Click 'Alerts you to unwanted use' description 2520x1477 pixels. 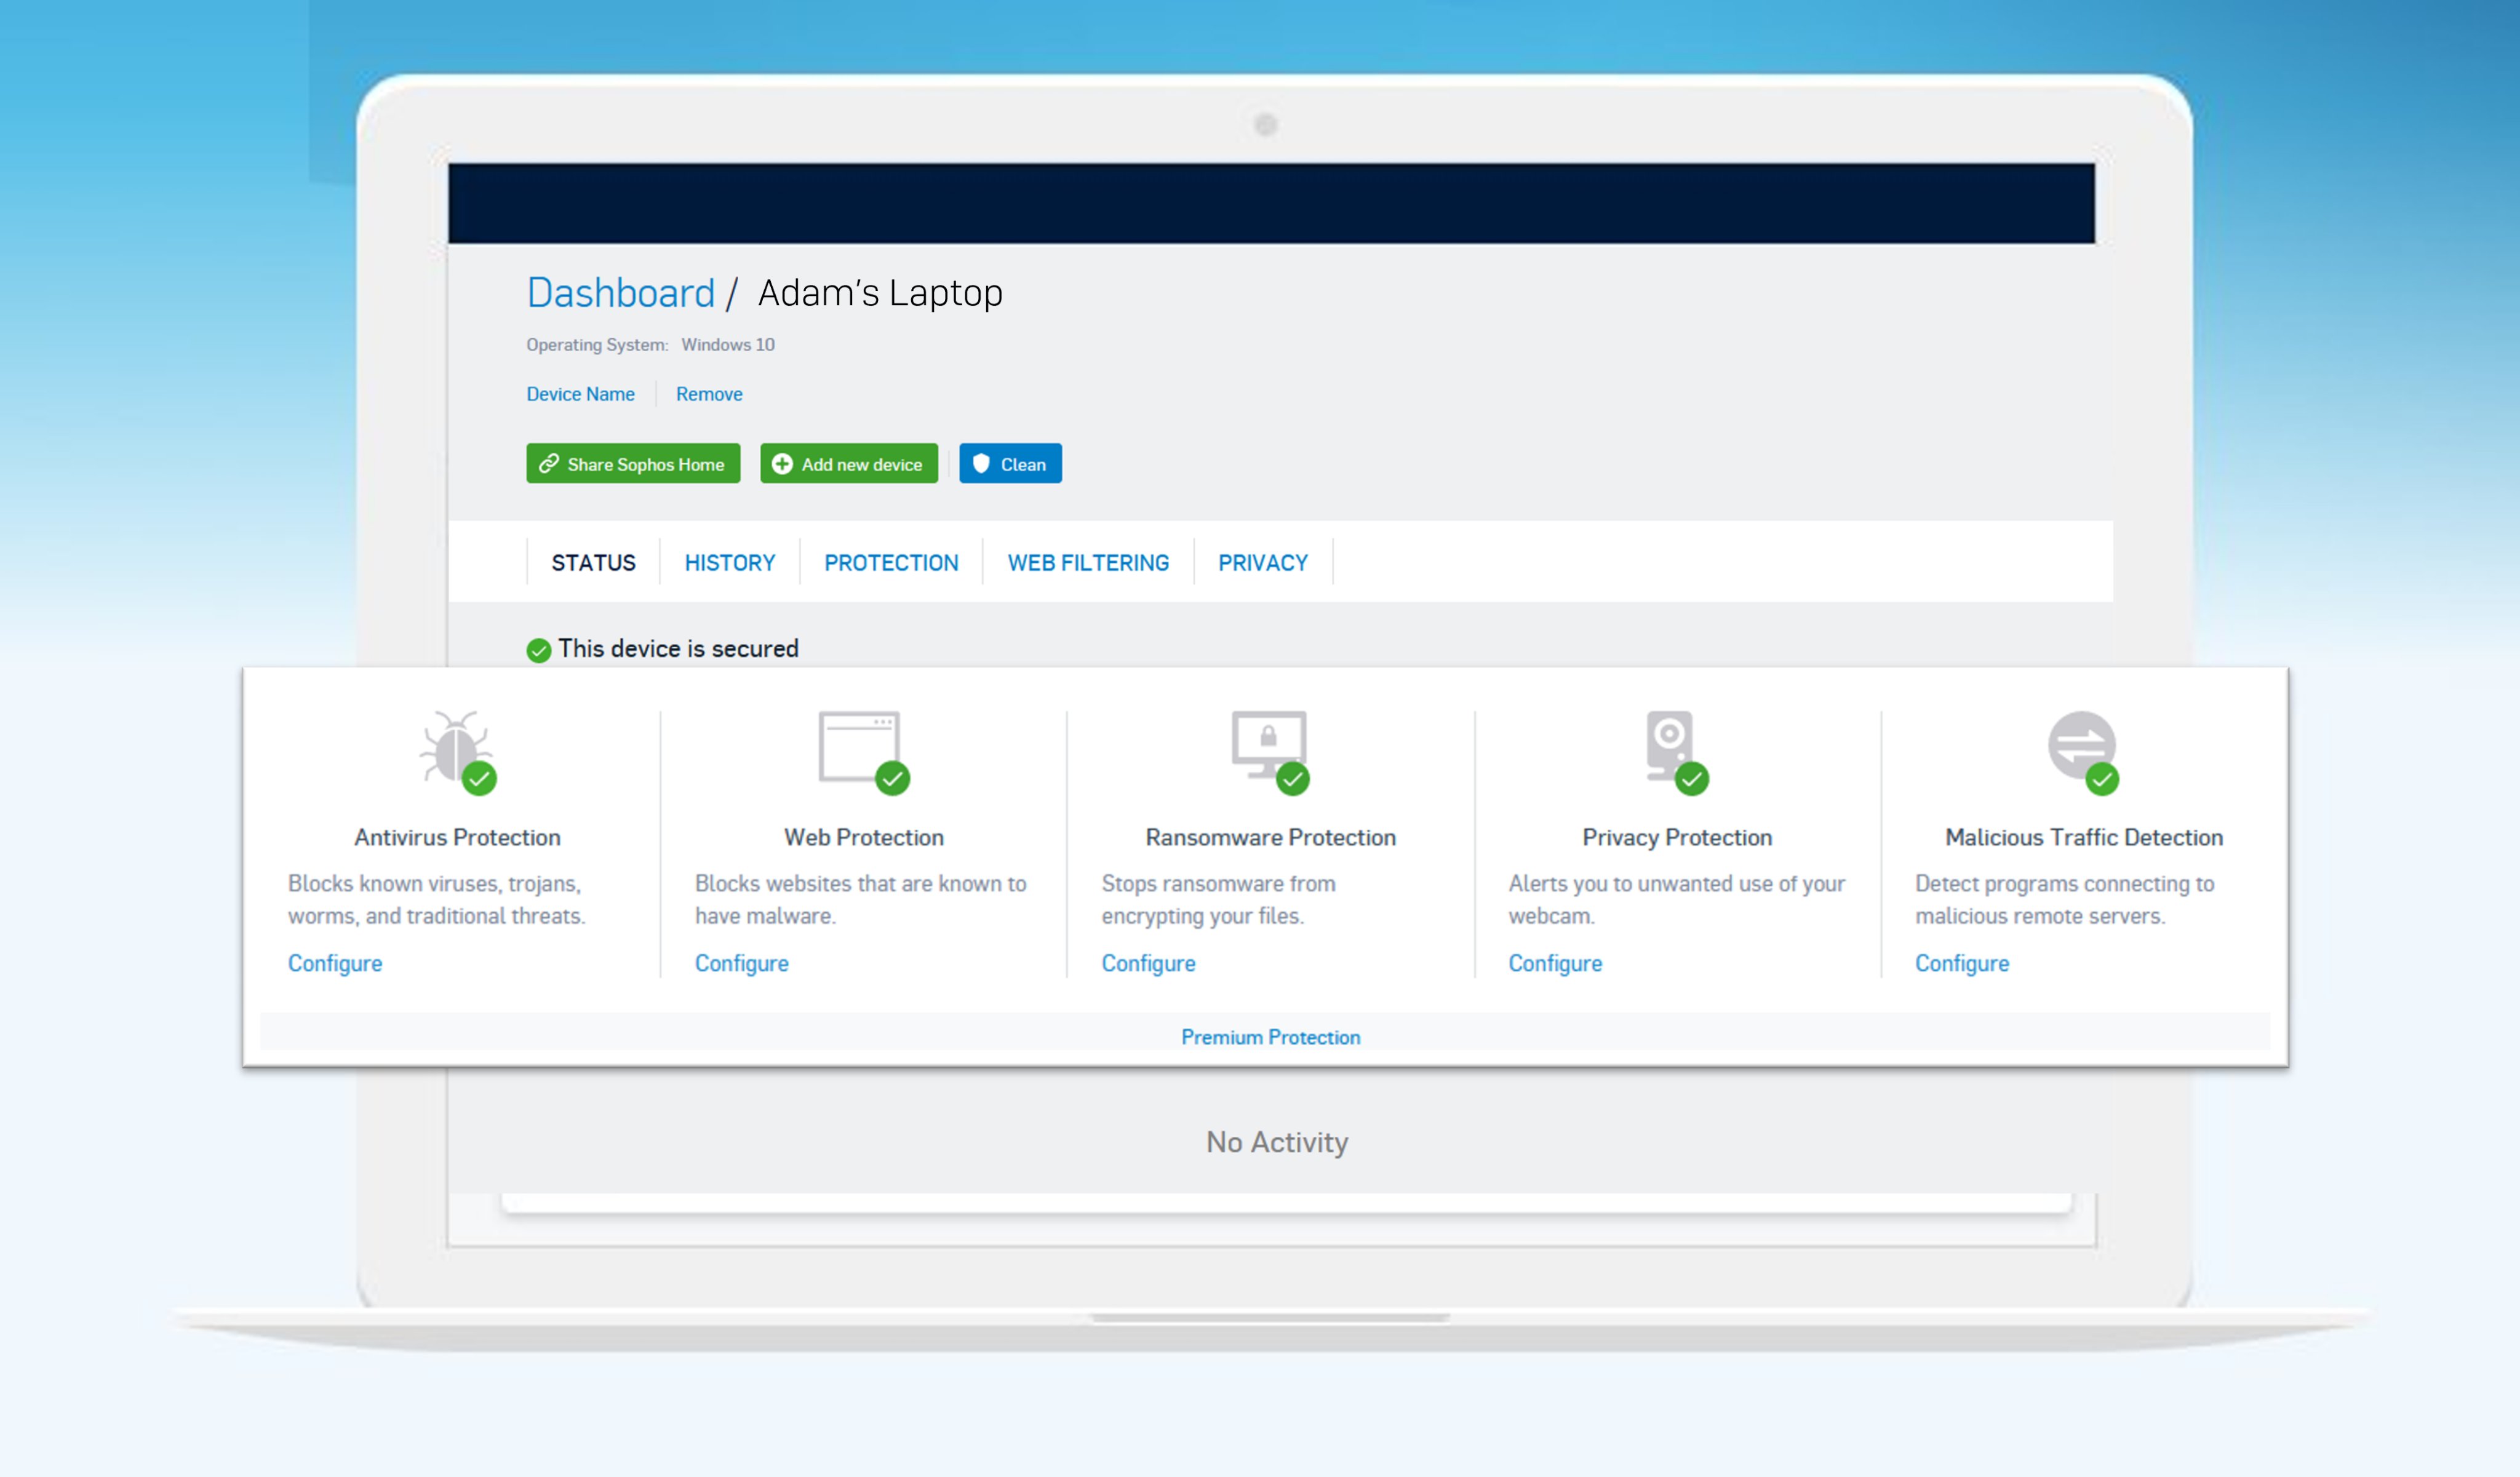pos(1676,900)
